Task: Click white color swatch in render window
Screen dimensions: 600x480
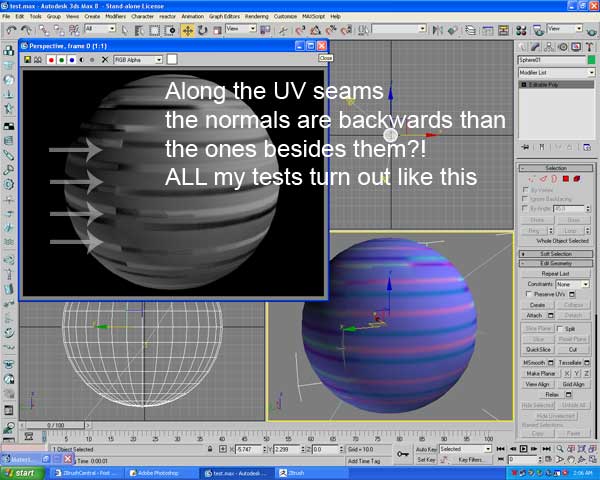Action: click(172, 59)
